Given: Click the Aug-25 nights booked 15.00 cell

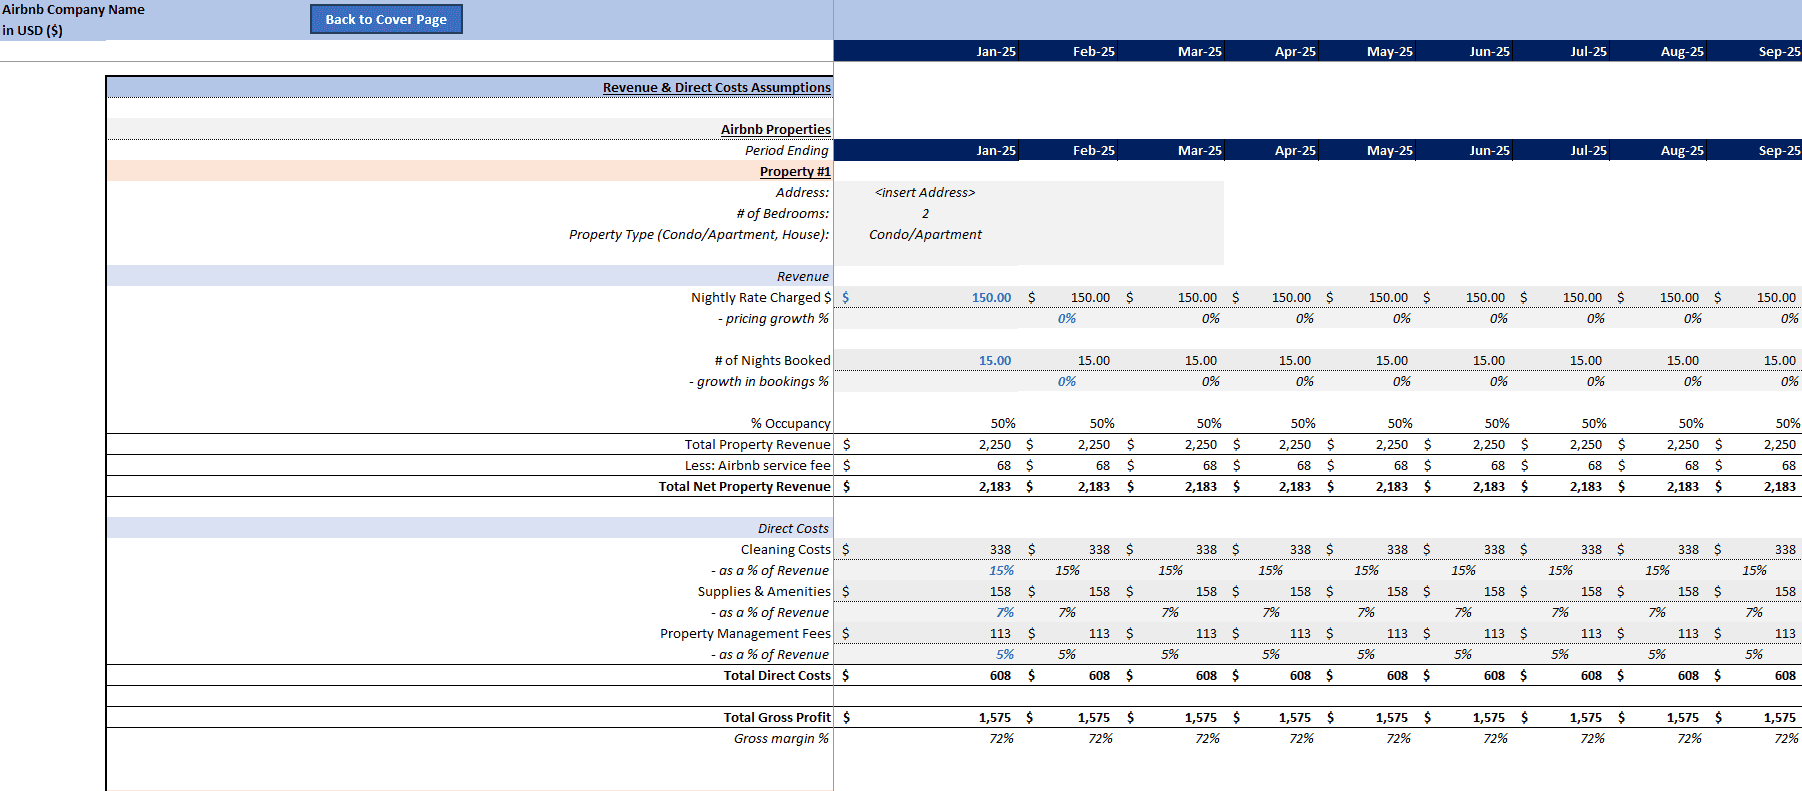Looking at the screenshot, I should [x=1682, y=360].
